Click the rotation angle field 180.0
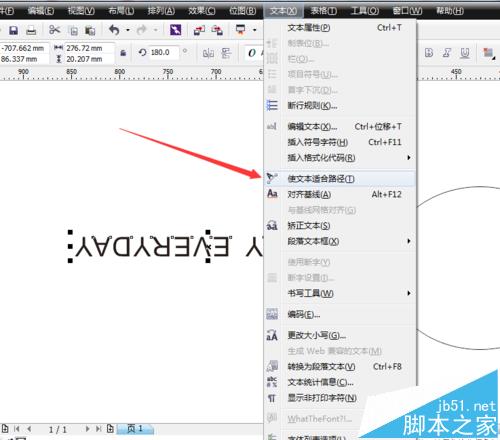 tap(164, 52)
